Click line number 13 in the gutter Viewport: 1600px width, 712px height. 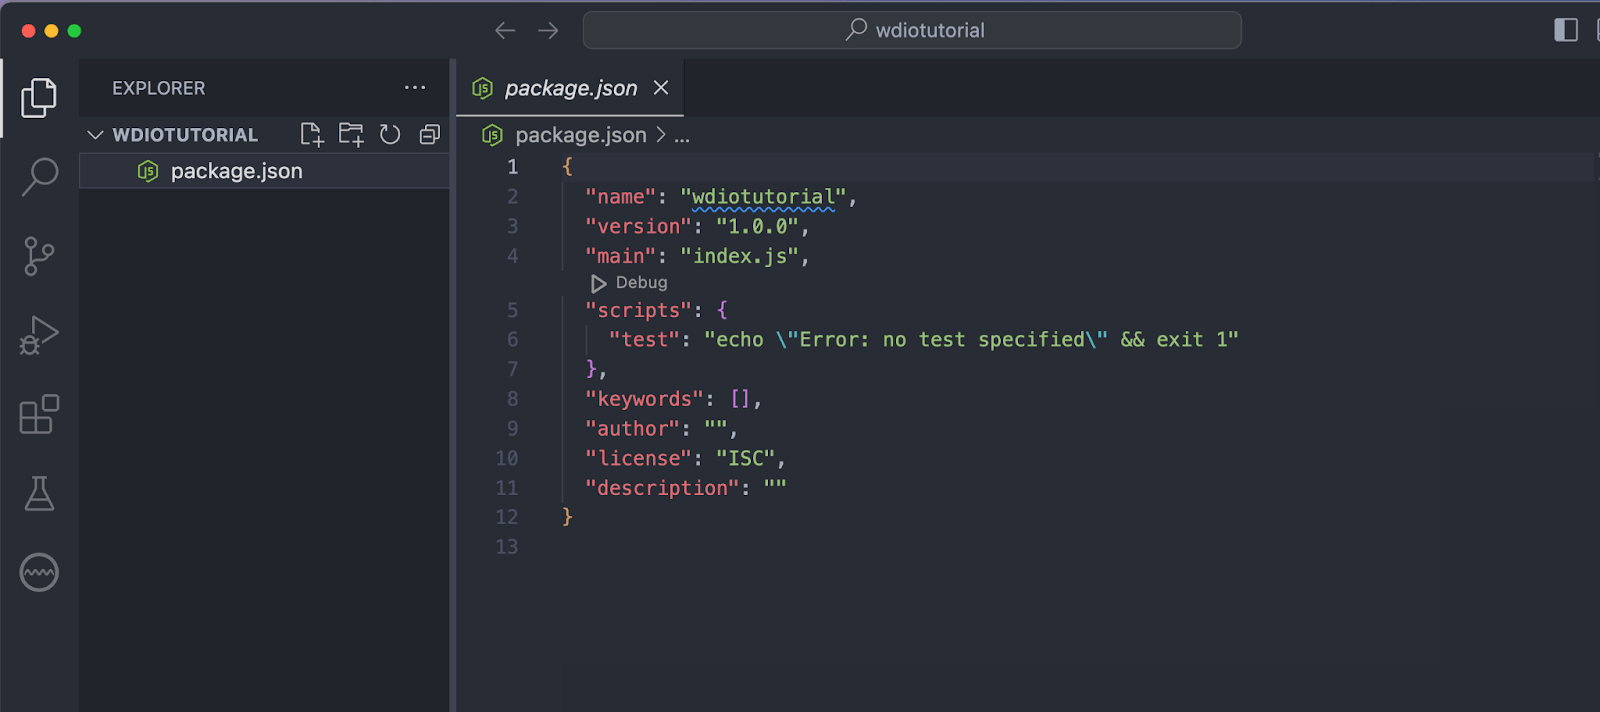(507, 547)
